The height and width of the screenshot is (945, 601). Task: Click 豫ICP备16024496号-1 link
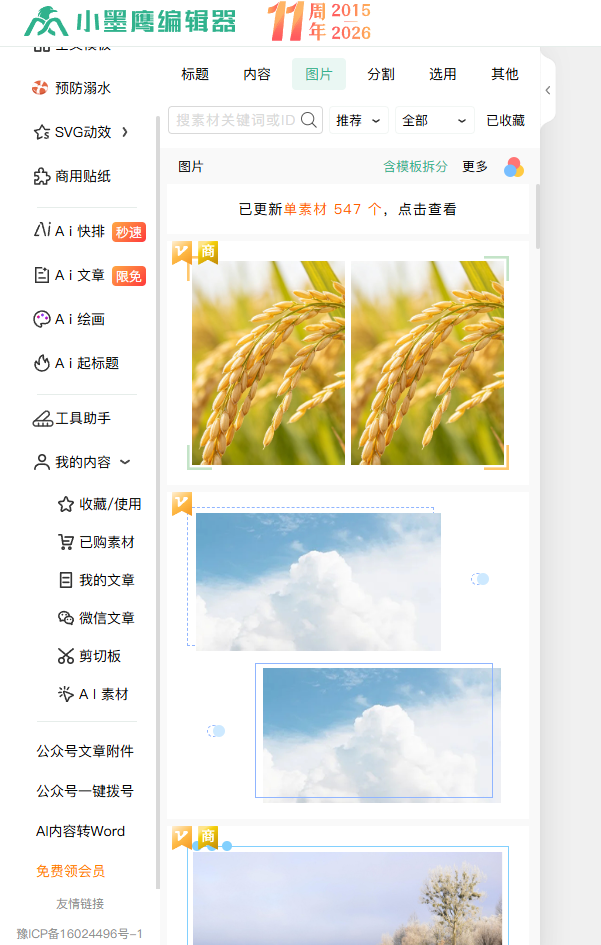[x=80, y=934]
